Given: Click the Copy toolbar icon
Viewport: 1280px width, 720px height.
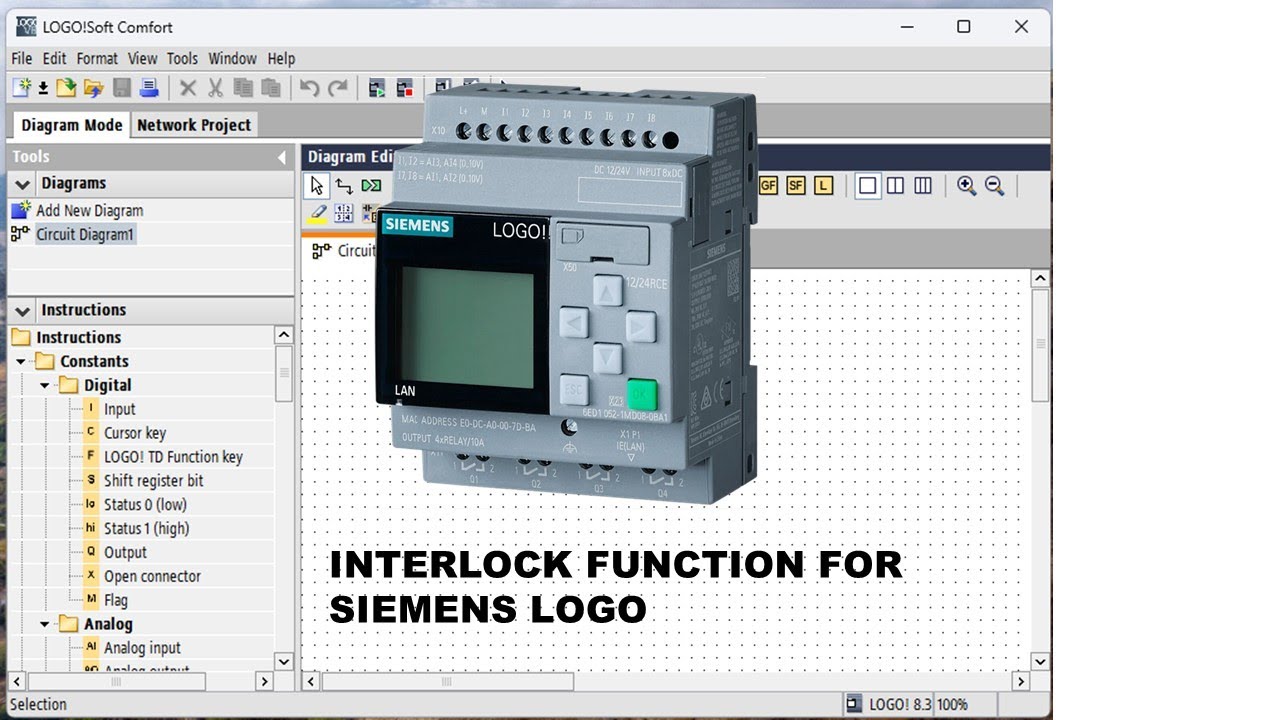Looking at the screenshot, I should (x=243, y=88).
